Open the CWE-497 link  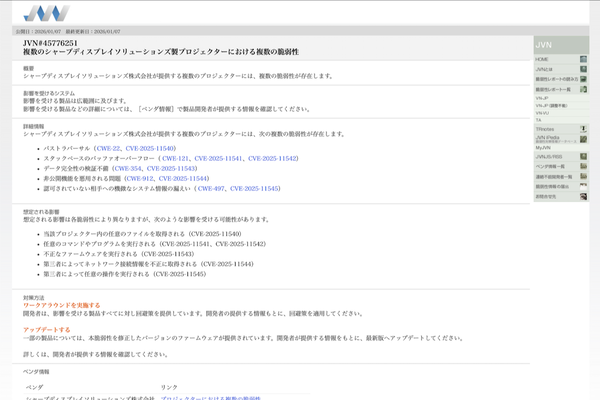pos(211,188)
